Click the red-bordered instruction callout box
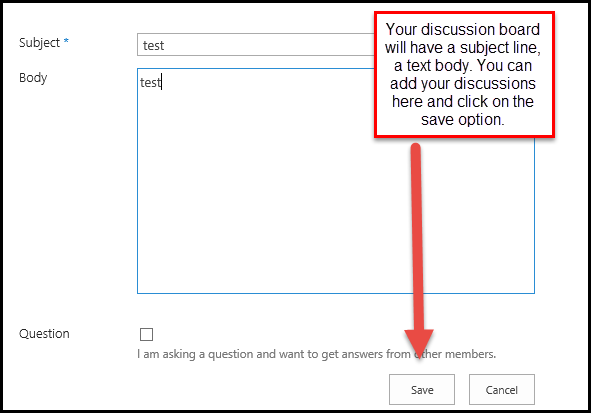 (464, 75)
